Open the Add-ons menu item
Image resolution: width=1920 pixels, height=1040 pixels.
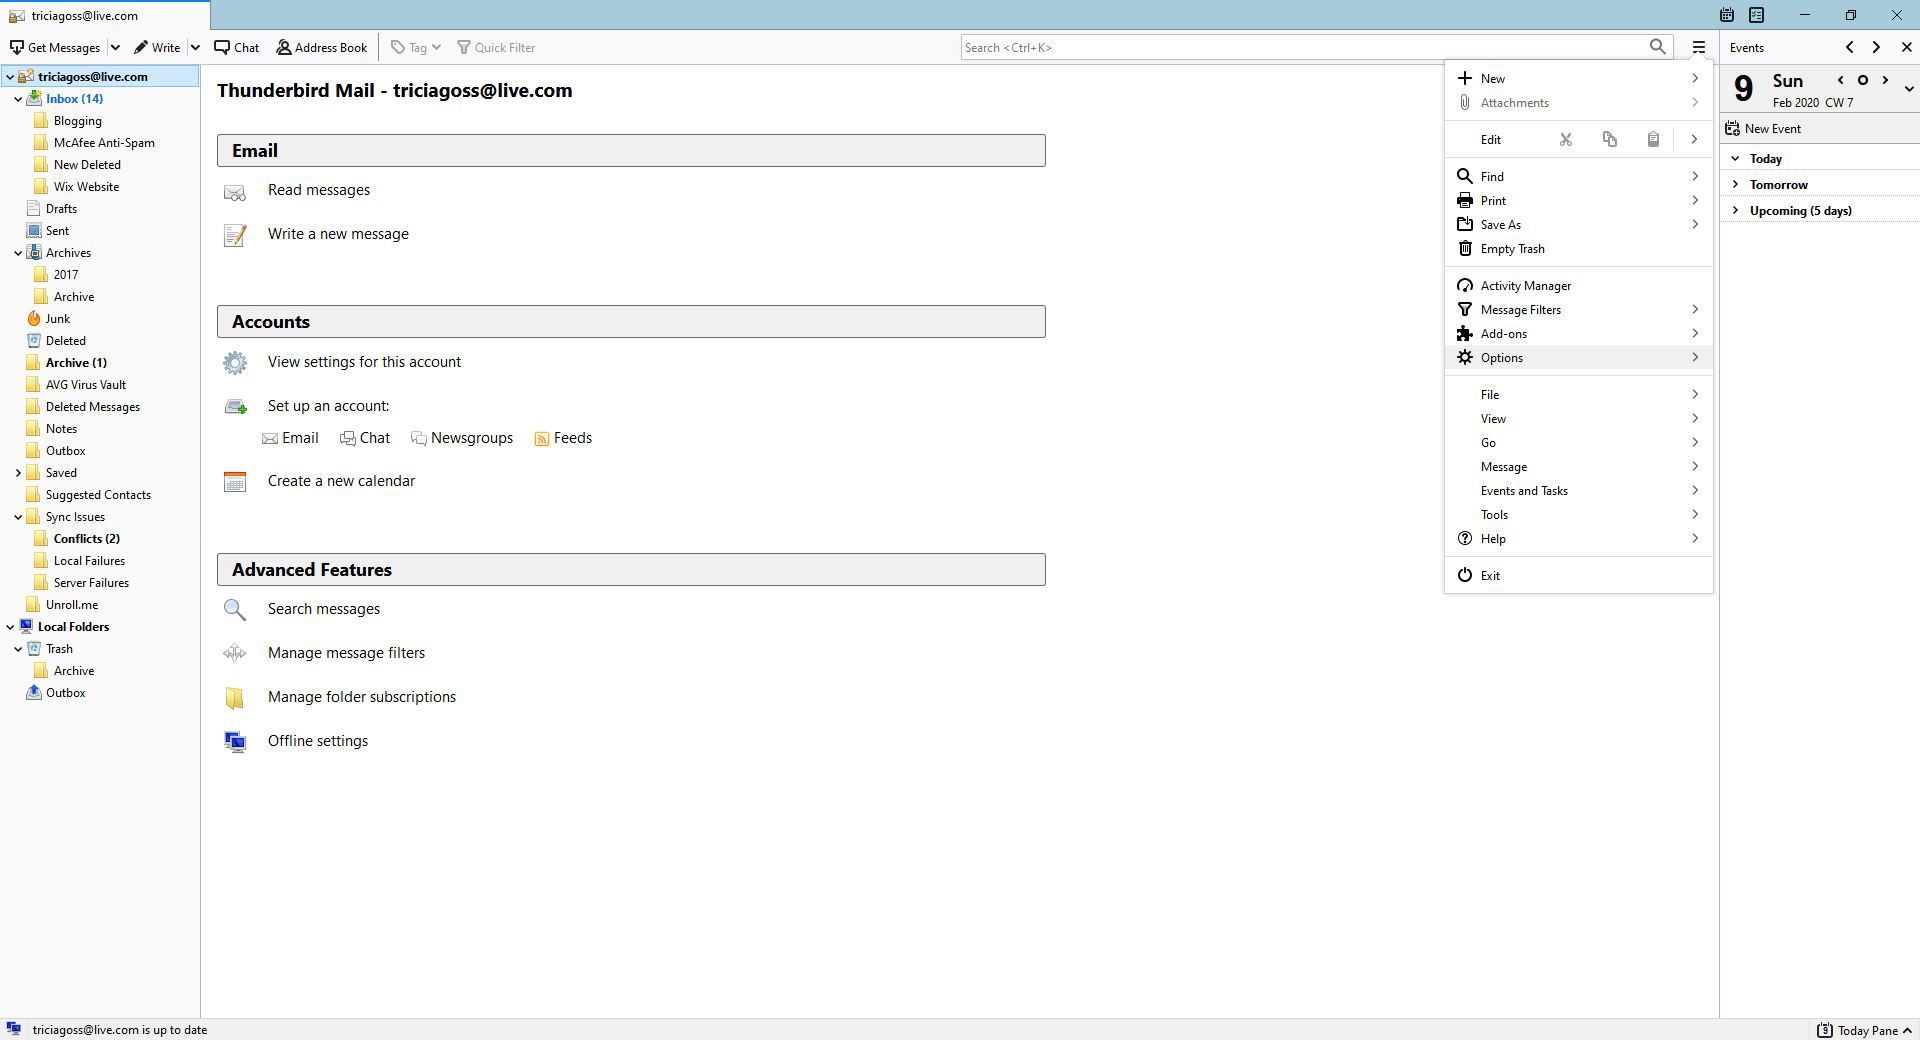click(x=1579, y=333)
